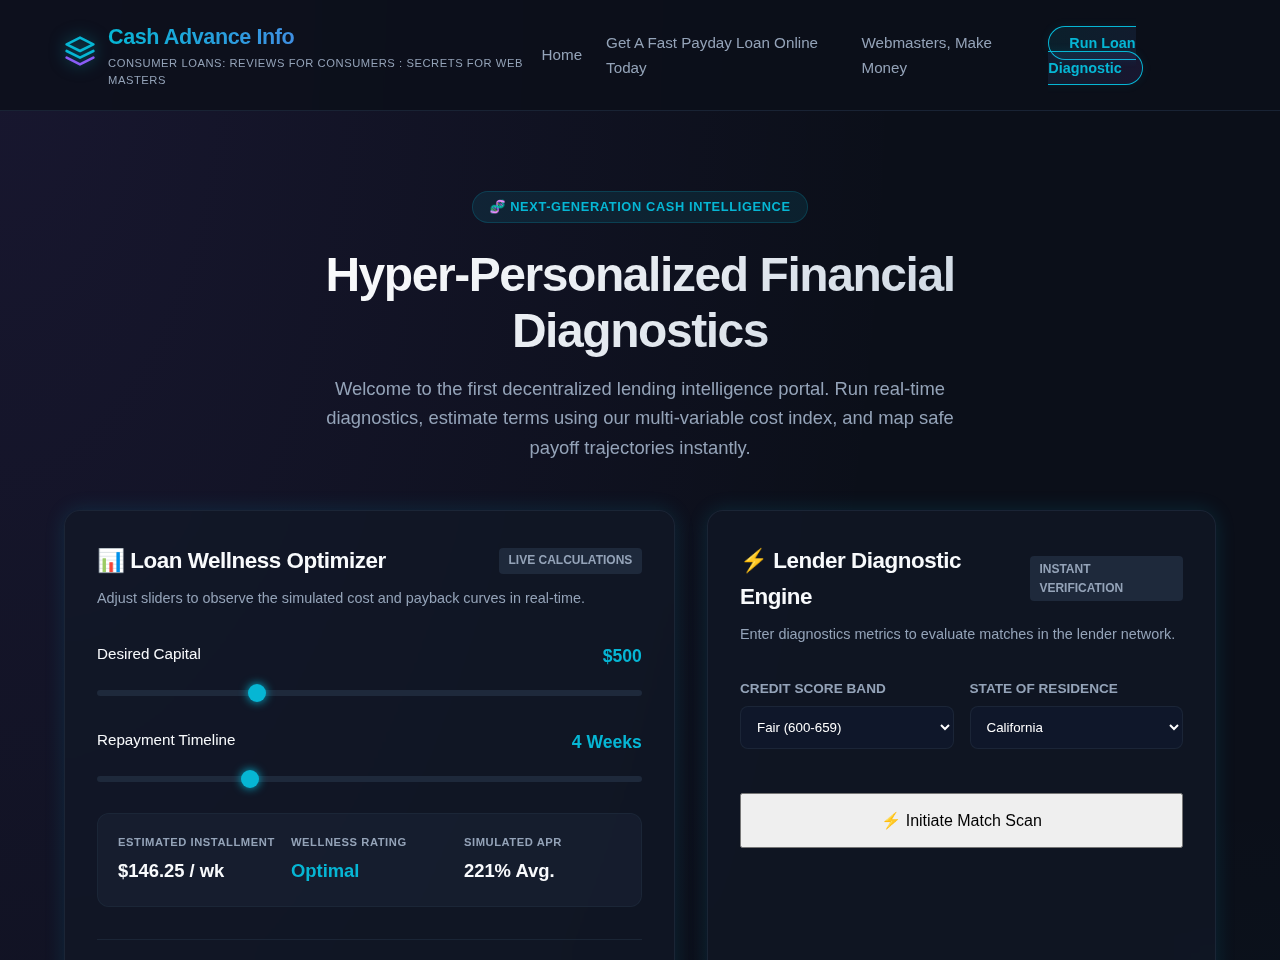
Task: Click the Hyper-Personalized Financial Diagnostics heading
Action: 640,303
